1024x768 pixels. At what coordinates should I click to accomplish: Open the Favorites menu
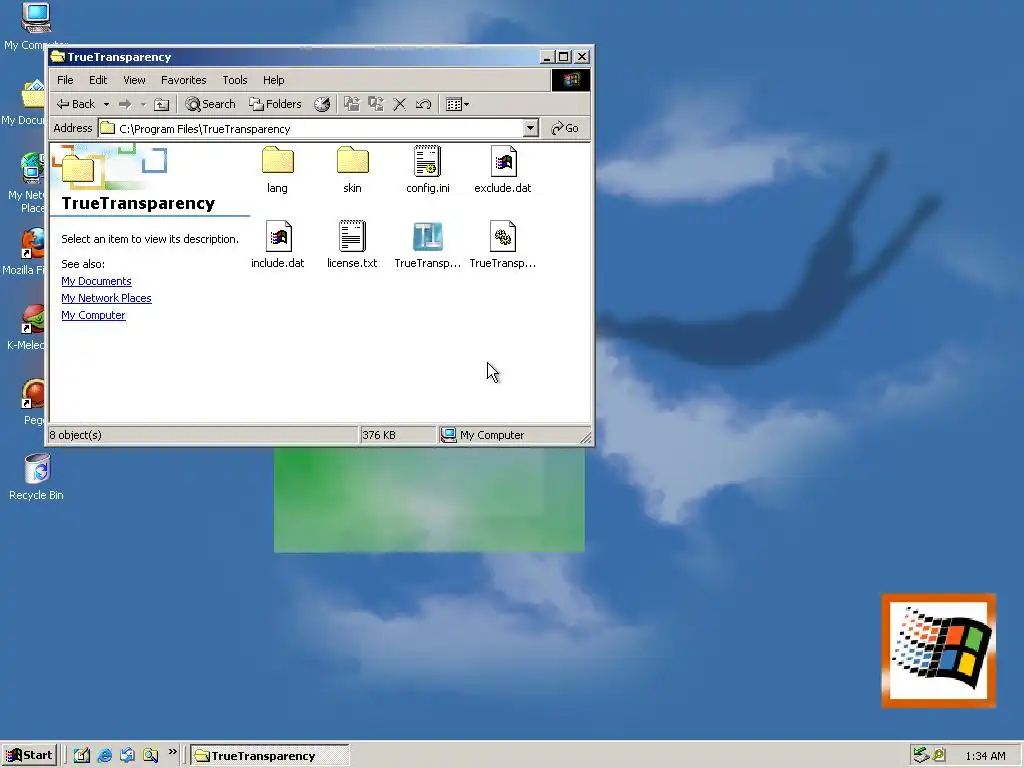pos(184,80)
